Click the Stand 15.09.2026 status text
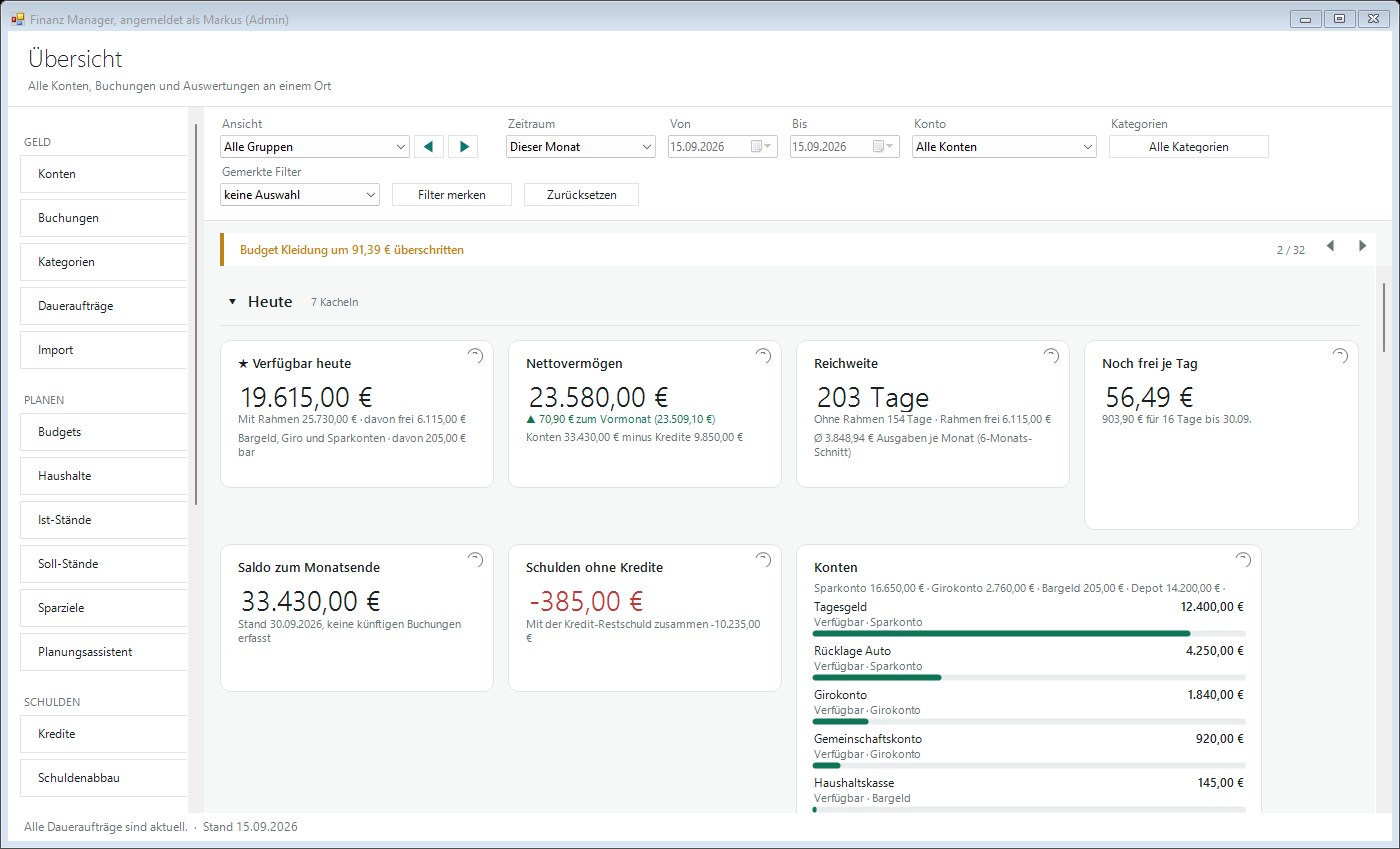 tap(250, 827)
